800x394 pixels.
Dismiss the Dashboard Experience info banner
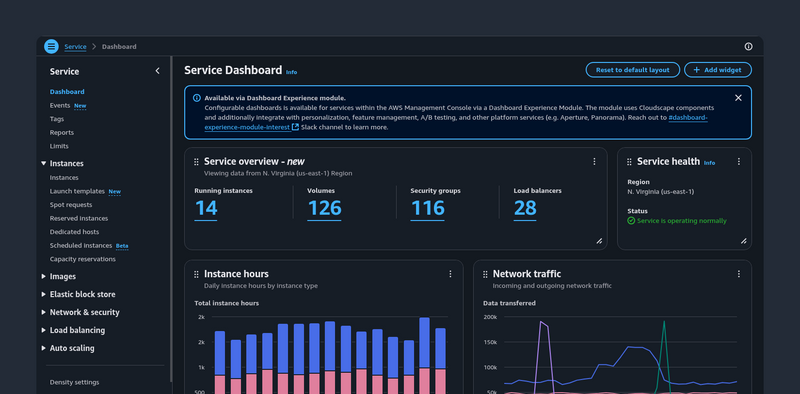click(x=738, y=98)
